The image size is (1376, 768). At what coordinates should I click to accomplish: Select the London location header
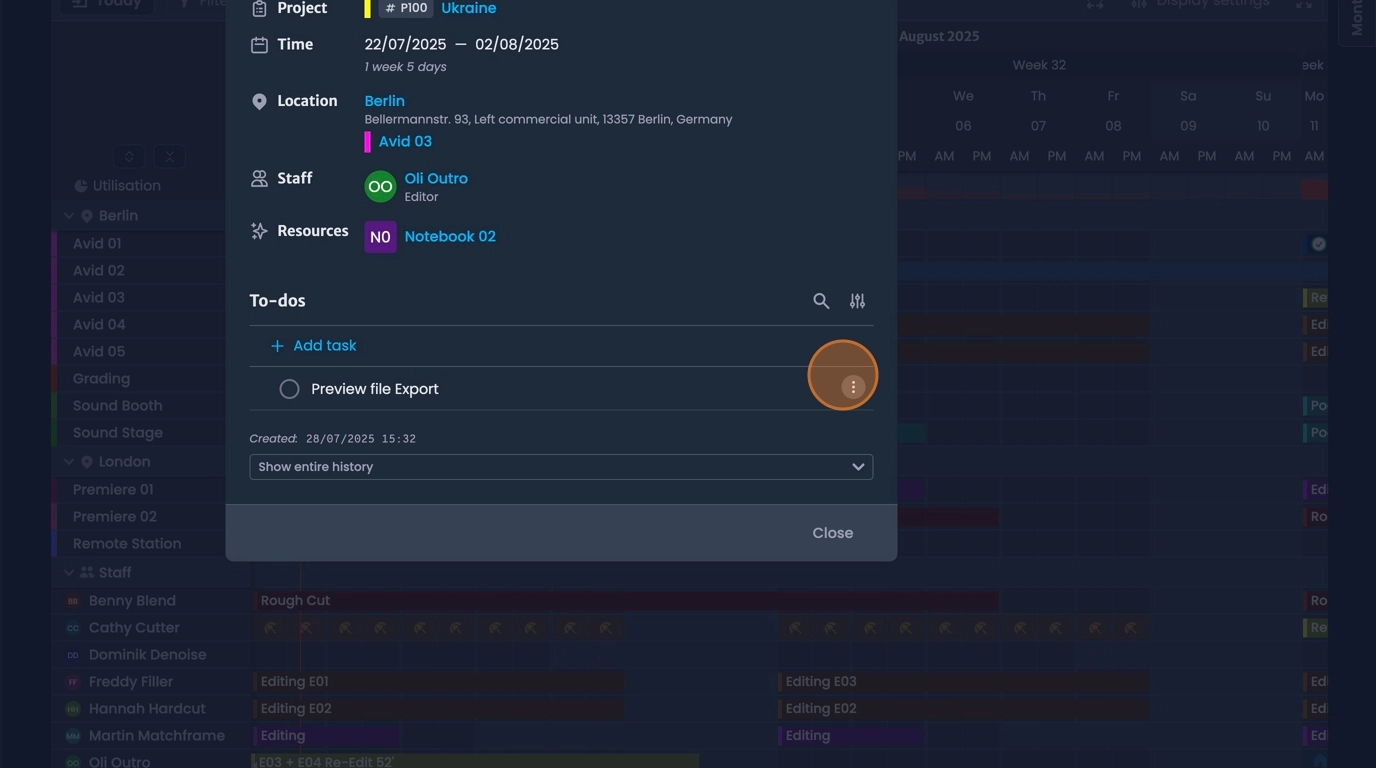(x=125, y=461)
